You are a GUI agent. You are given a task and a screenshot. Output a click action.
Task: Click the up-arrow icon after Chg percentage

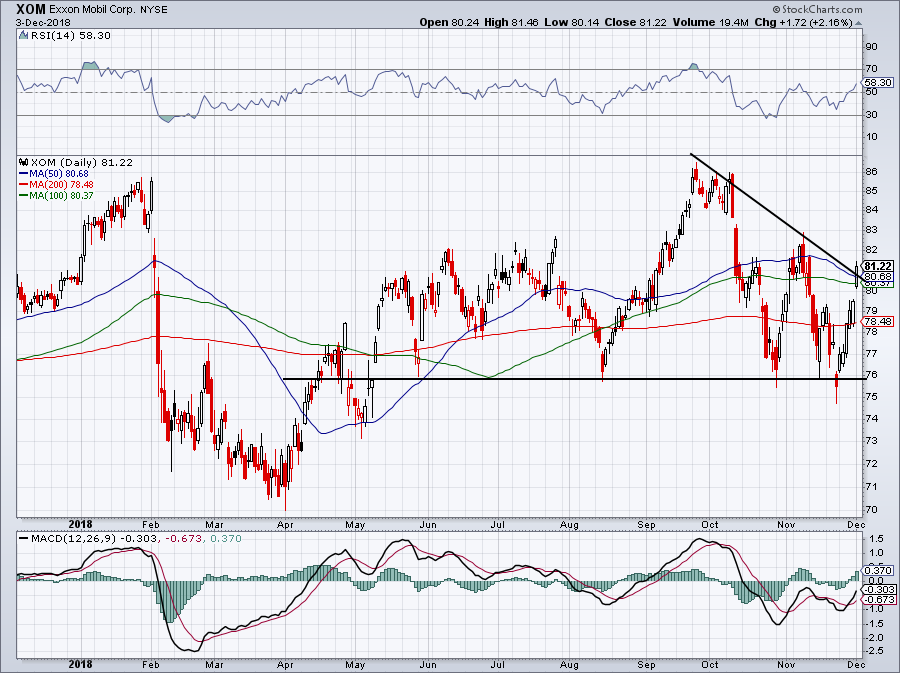[x=859, y=23]
